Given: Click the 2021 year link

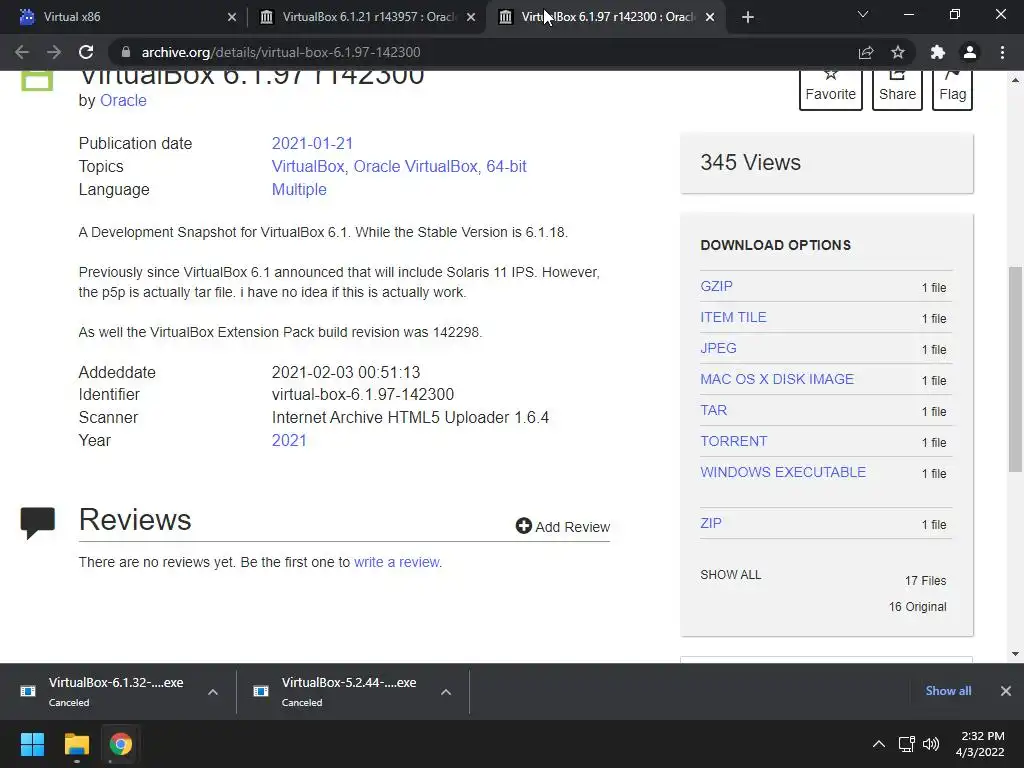Looking at the screenshot, I should pyautogui.click(x=289, y=440).
